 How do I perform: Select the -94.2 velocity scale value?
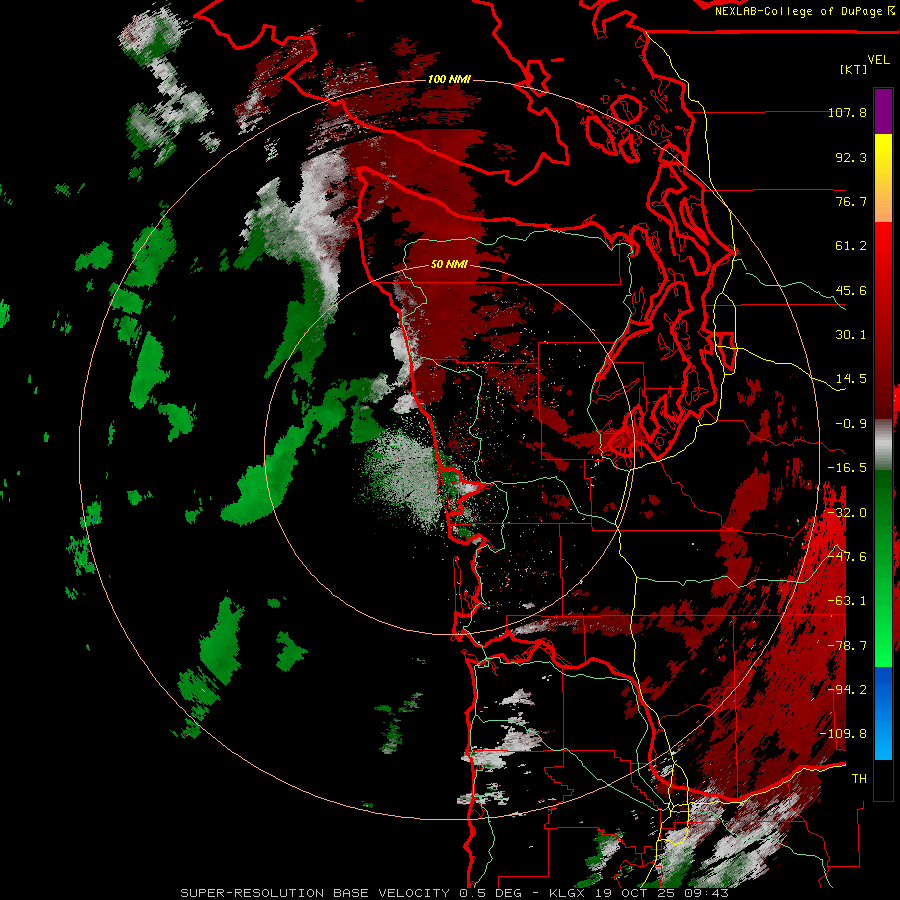[847, 690]
